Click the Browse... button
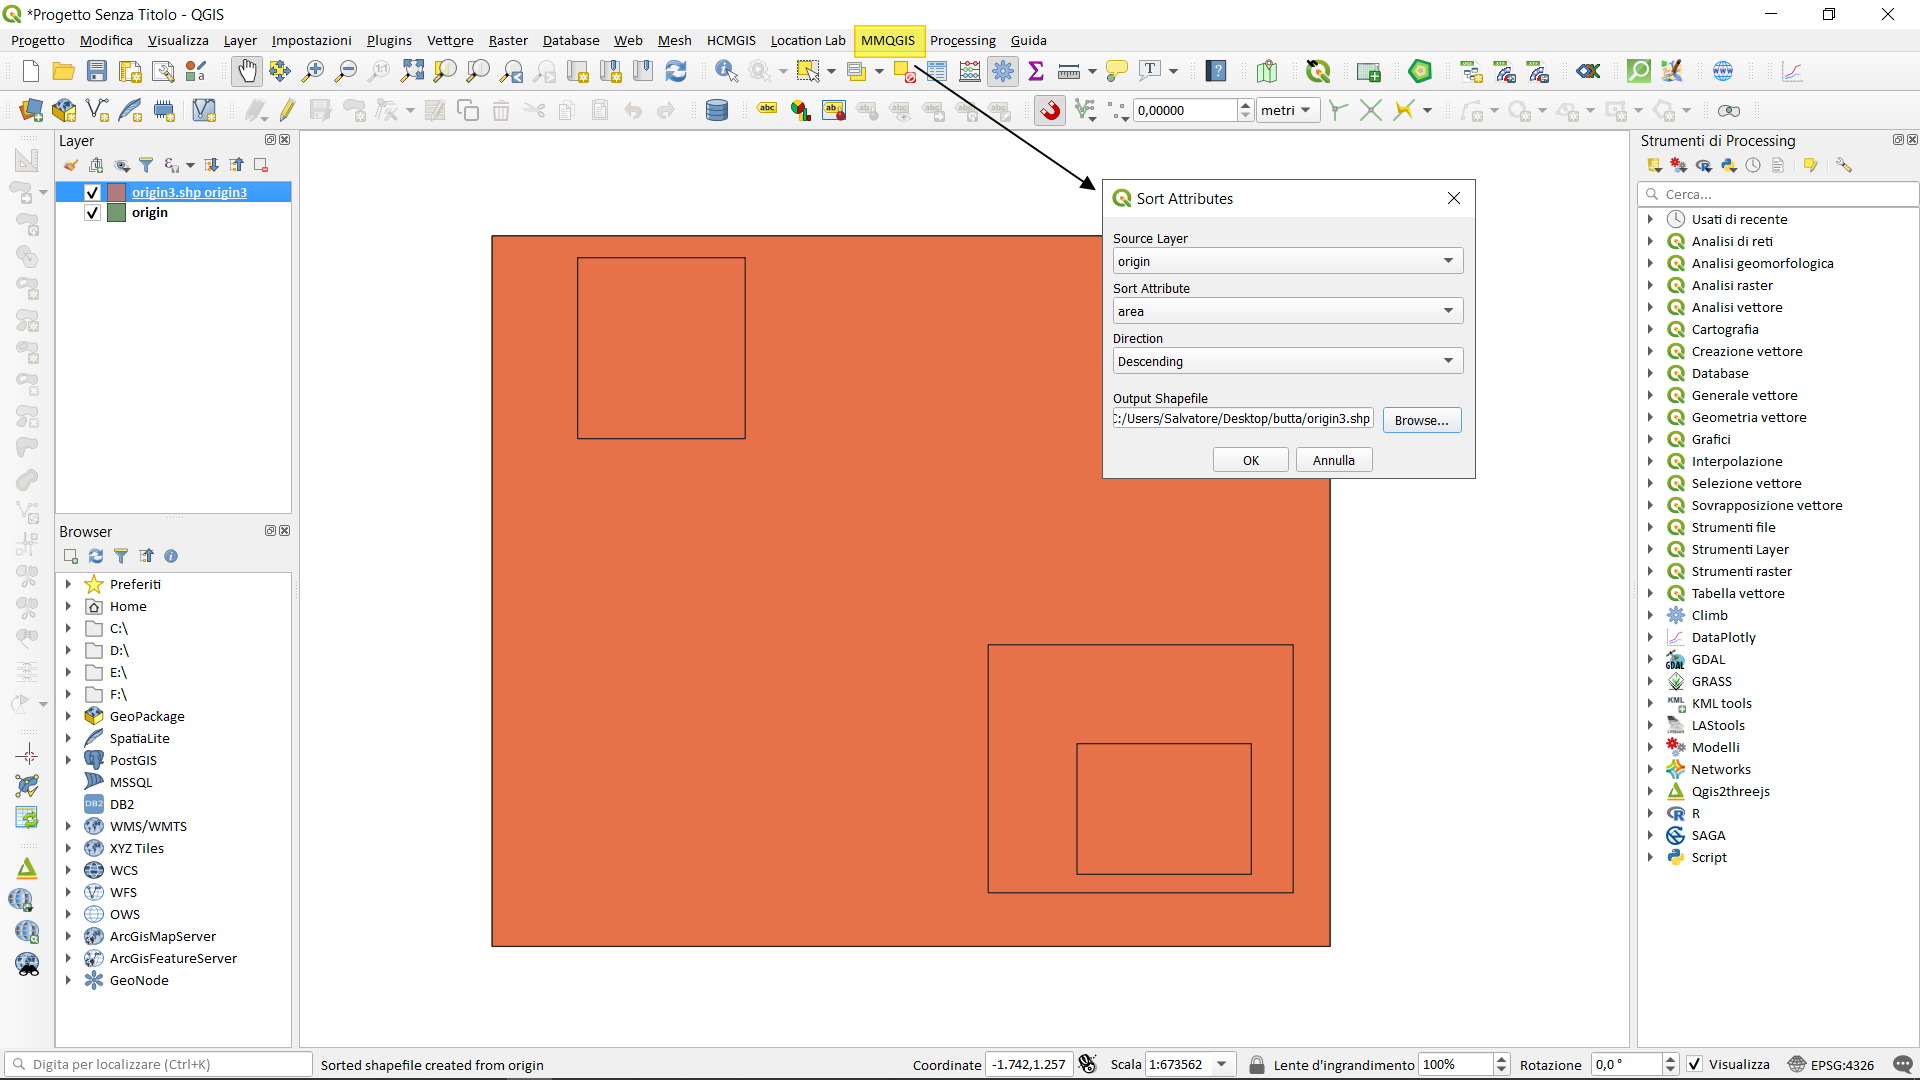The width and height of the screenshot is (1920, 1080). [1421, 420]
